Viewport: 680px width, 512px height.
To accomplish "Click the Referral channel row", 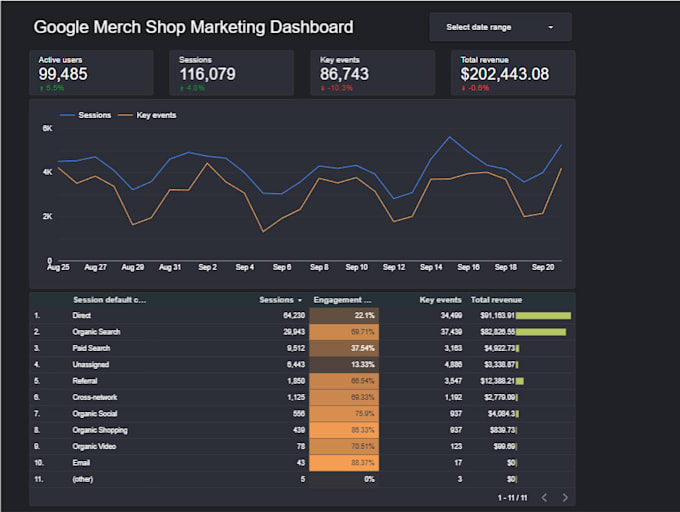I will (302, 381).
